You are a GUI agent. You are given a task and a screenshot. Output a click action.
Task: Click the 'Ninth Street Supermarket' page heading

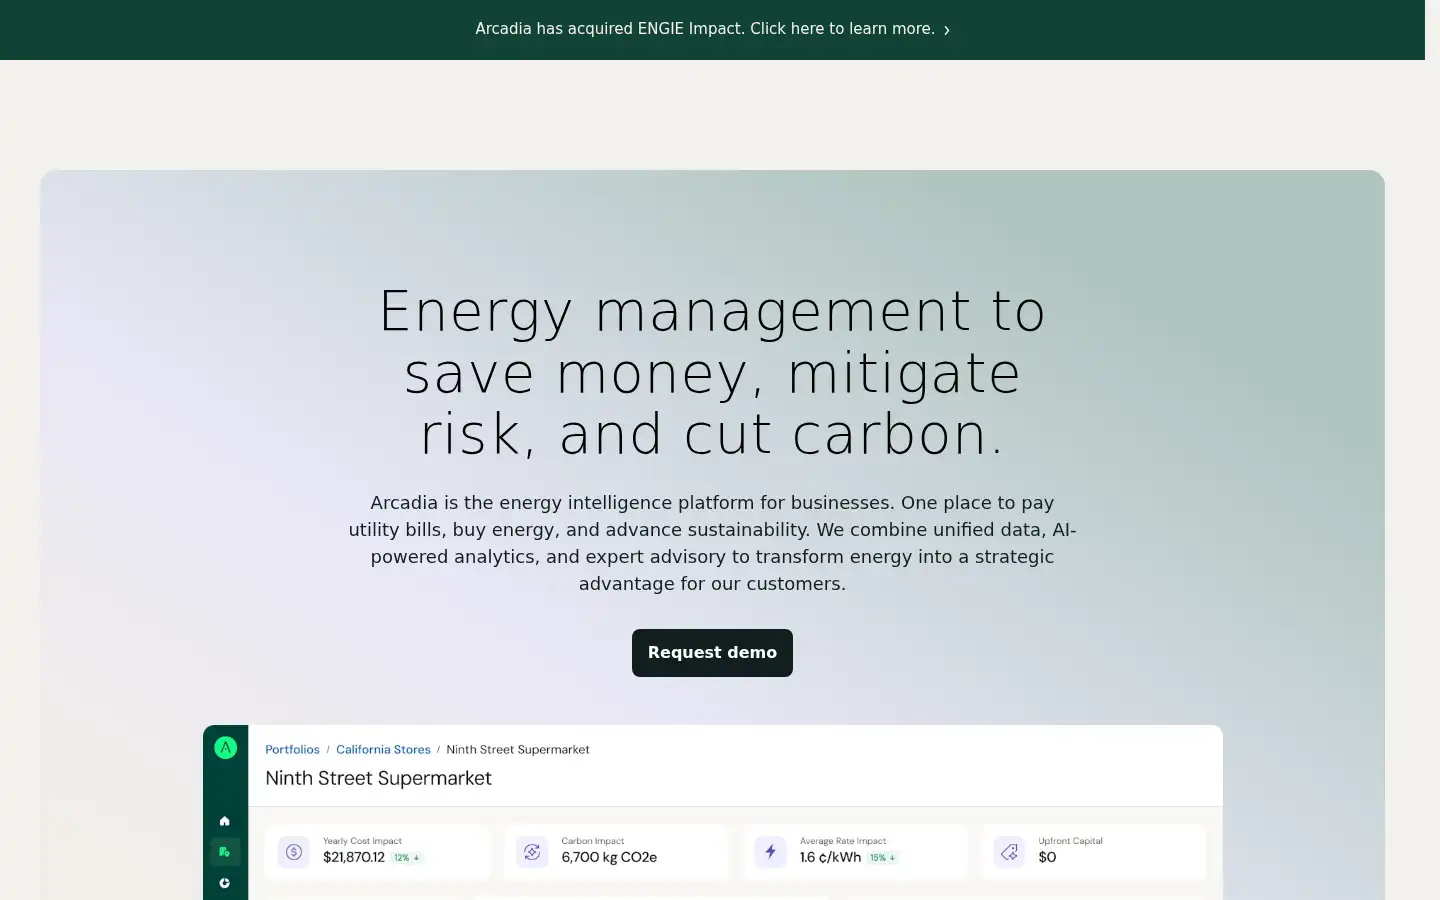(x=378, y=778)
